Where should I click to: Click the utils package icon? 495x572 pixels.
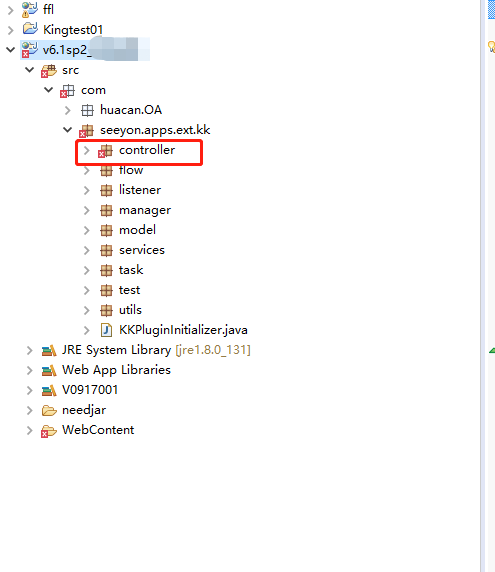coord(106,310)
